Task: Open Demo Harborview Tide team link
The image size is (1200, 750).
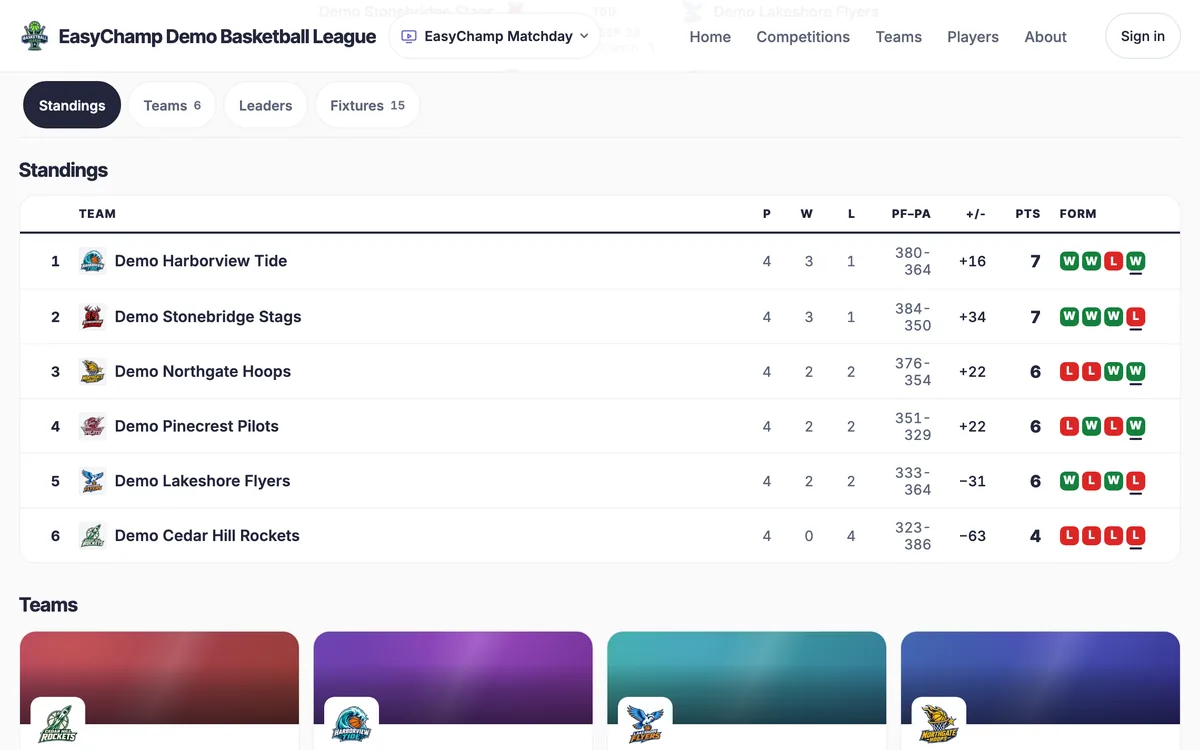Action: point(201,261)
